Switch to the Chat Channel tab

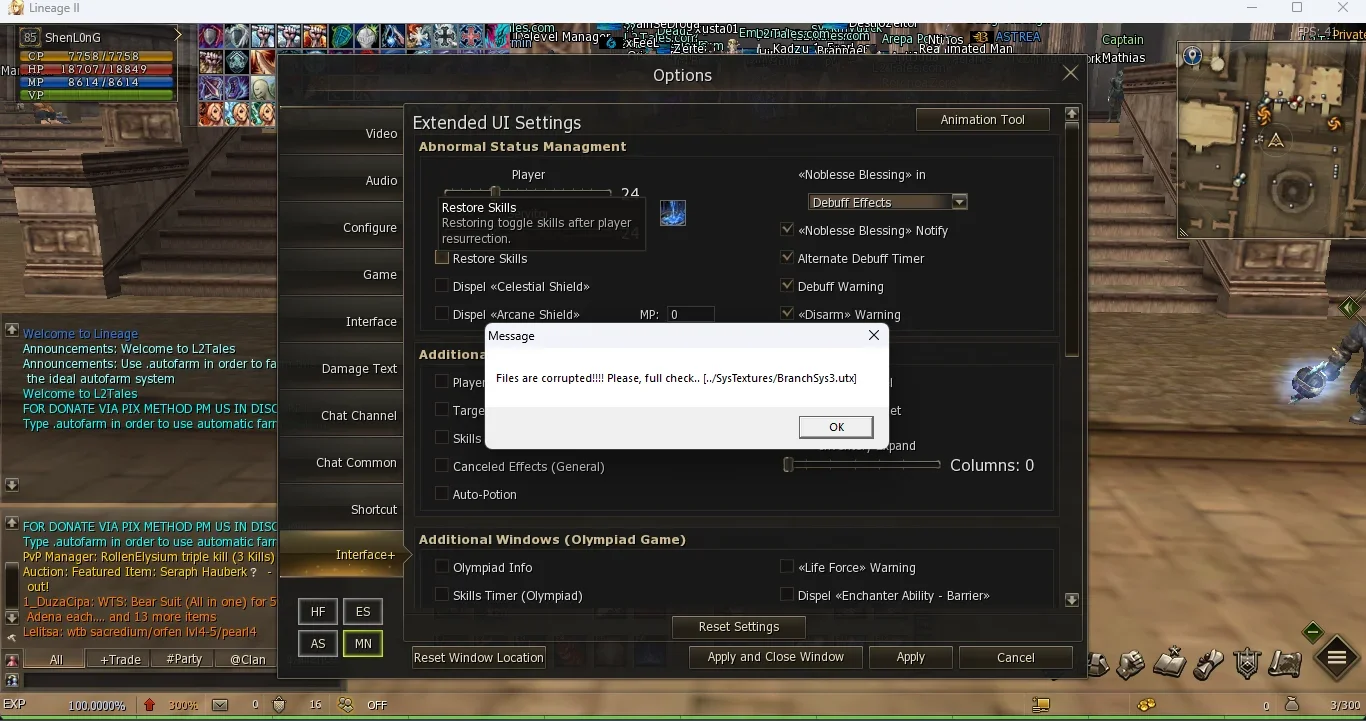coord(341,415)
